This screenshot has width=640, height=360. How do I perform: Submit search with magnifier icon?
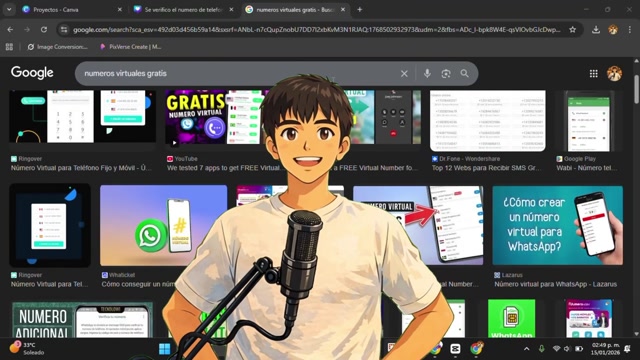click(464, 73)
